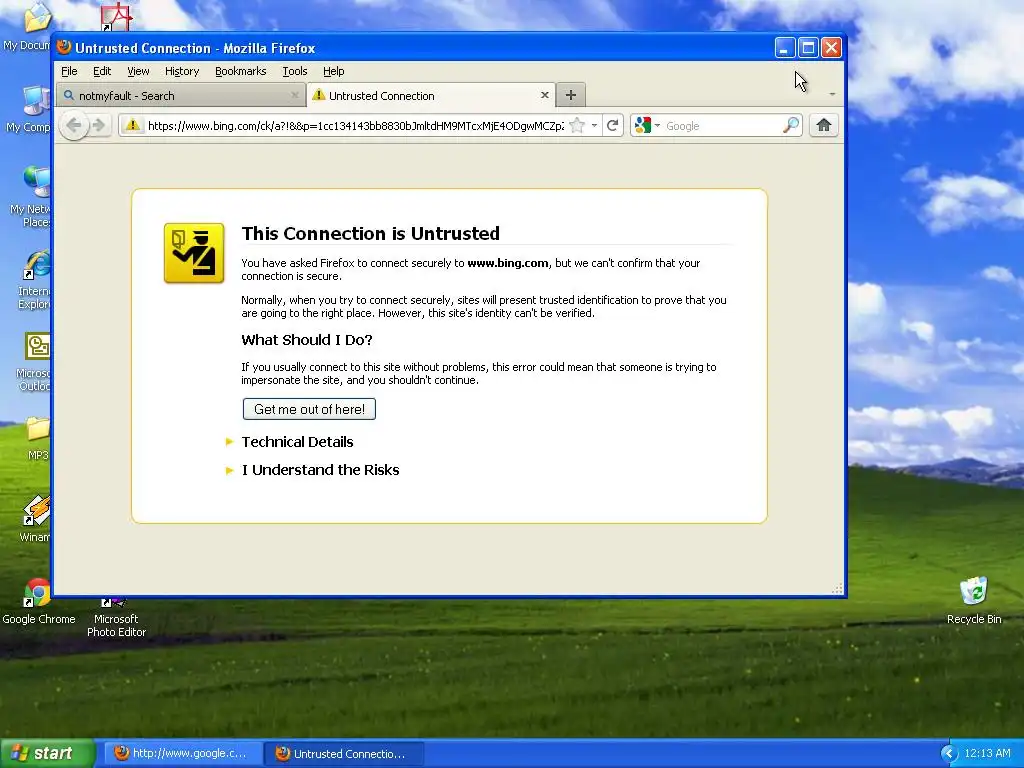
Task: Select the red Acrobat shortcut desktop icon
Action: pyautogui.click(x=116, y=17)
